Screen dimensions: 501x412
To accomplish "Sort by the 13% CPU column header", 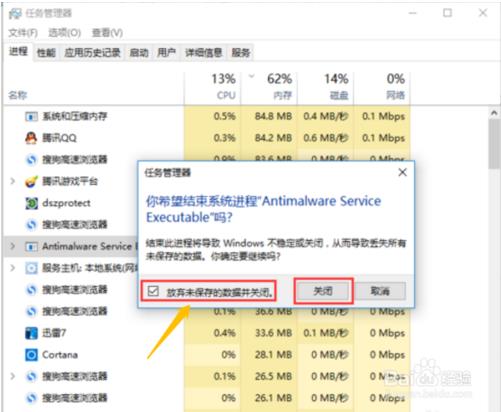I will tap(213, 87).
